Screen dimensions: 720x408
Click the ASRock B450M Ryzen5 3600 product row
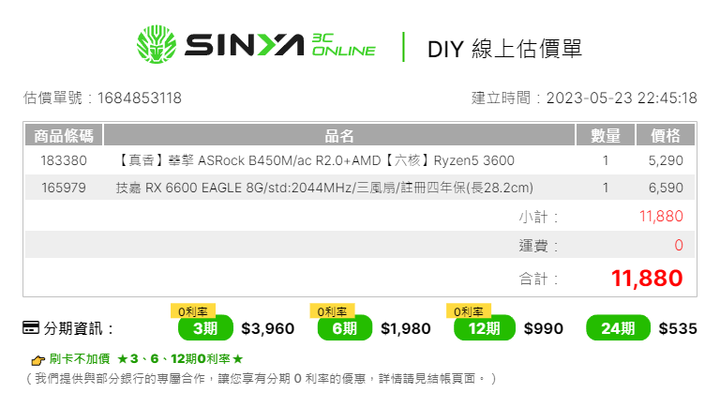360,160
